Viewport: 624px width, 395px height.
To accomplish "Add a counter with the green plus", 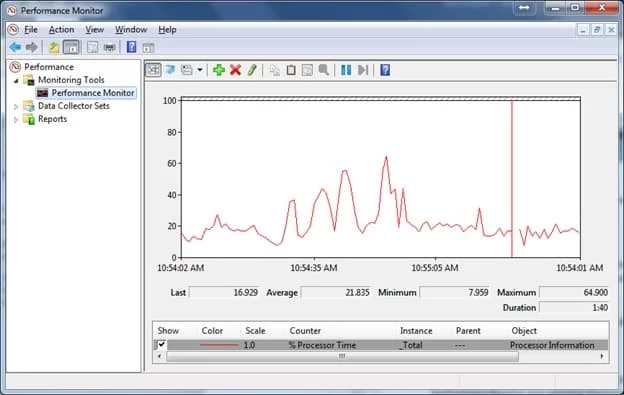I will click(x=218, y=70).
